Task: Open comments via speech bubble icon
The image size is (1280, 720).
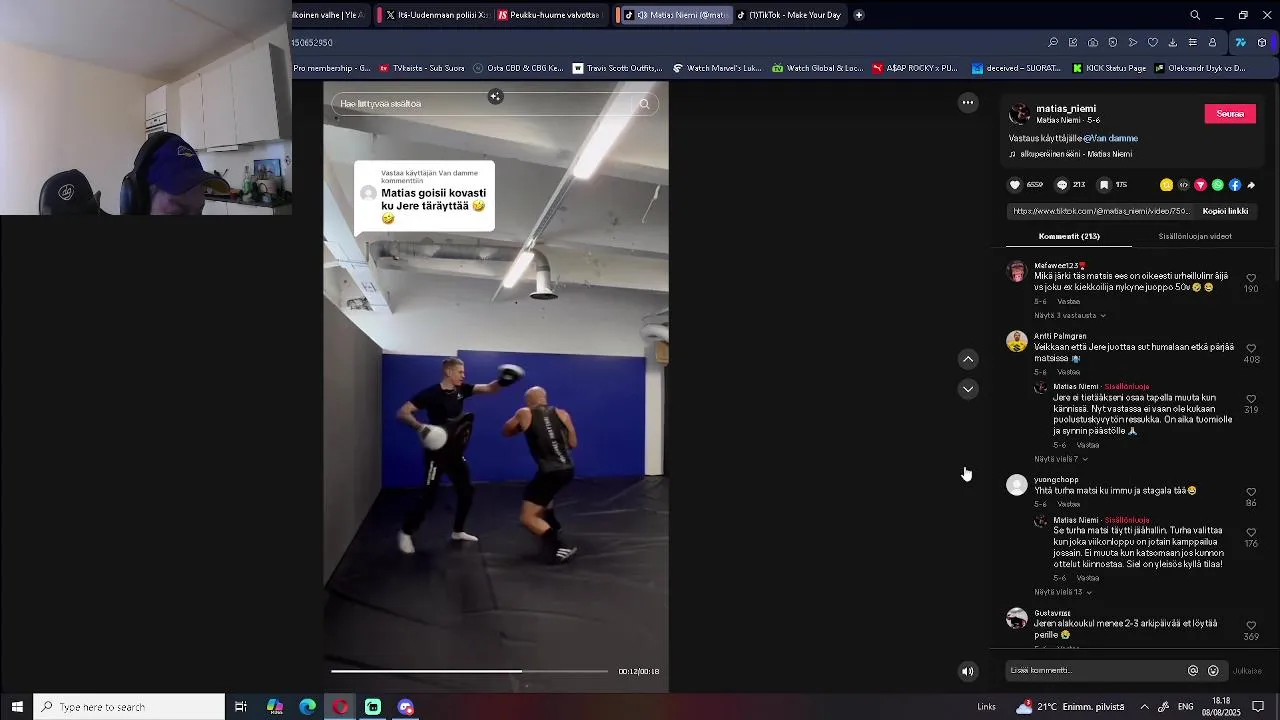Action: (x=1062, y=185)
